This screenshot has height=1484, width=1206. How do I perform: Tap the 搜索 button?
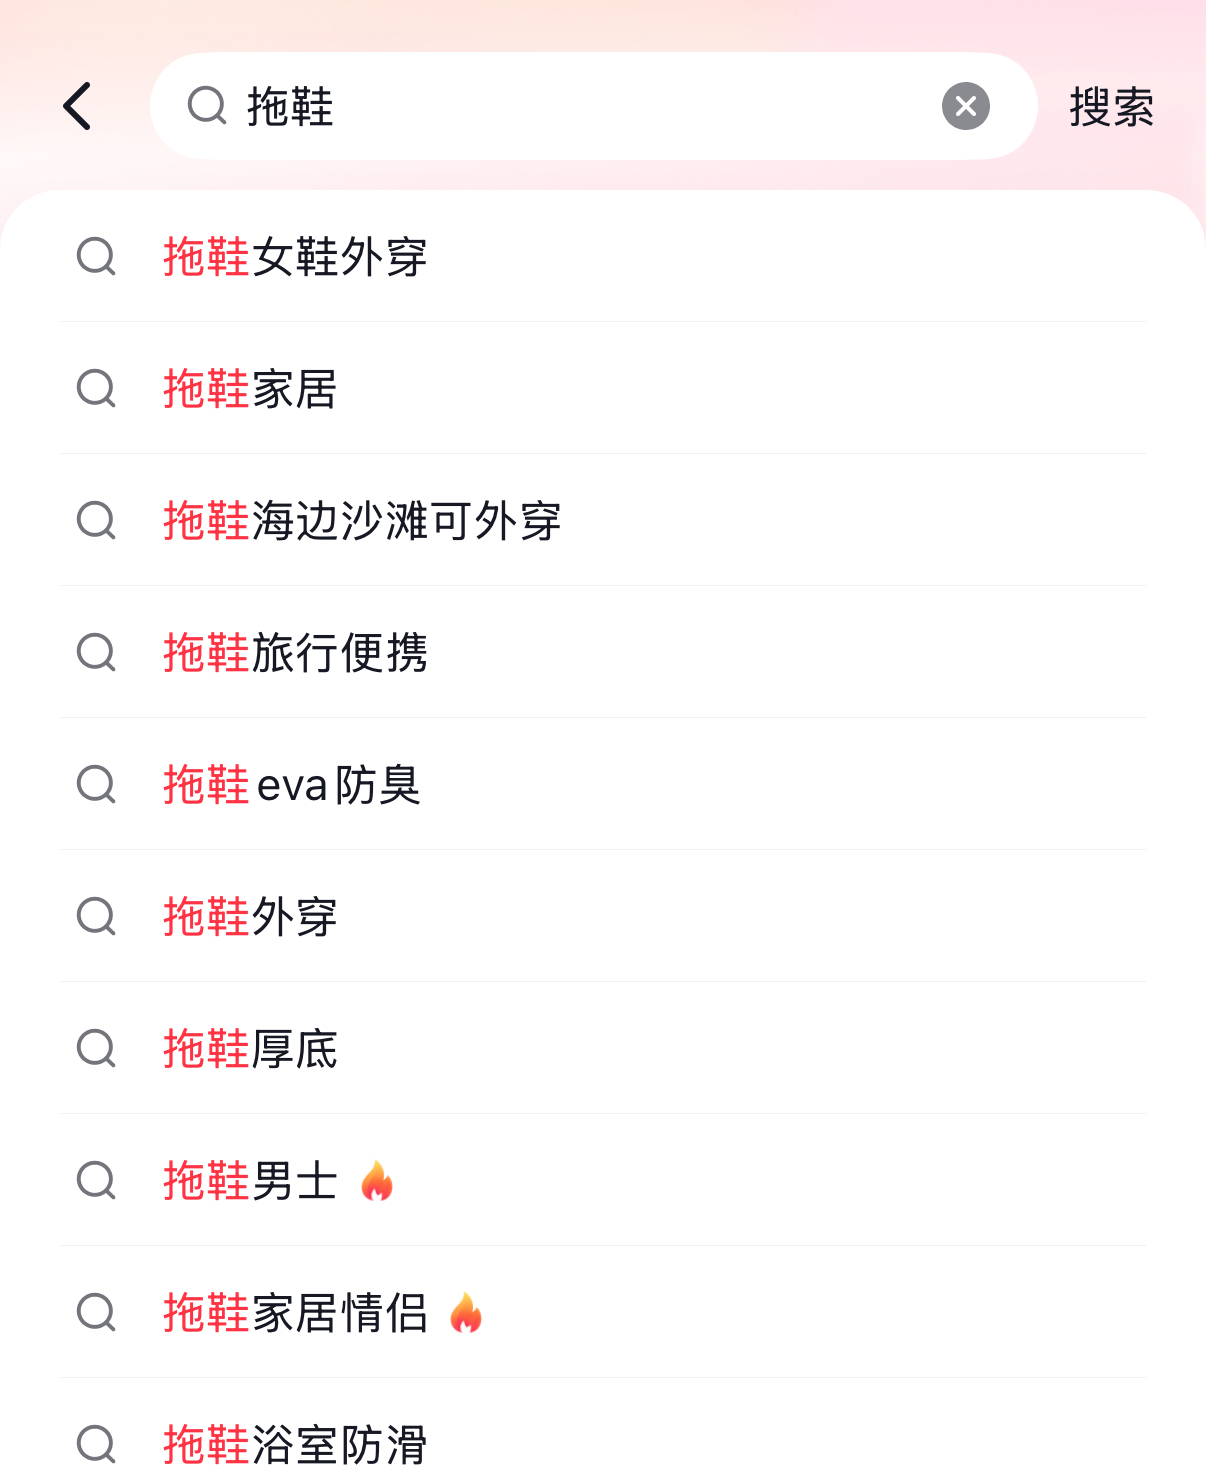coord(1111,106)
